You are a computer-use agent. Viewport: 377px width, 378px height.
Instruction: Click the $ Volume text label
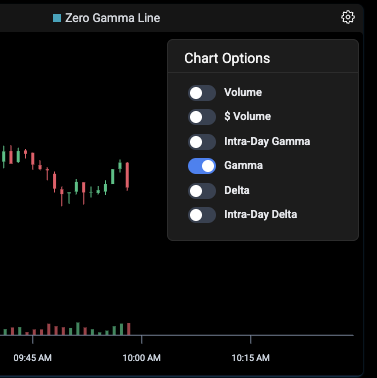[x=247, y=116]
